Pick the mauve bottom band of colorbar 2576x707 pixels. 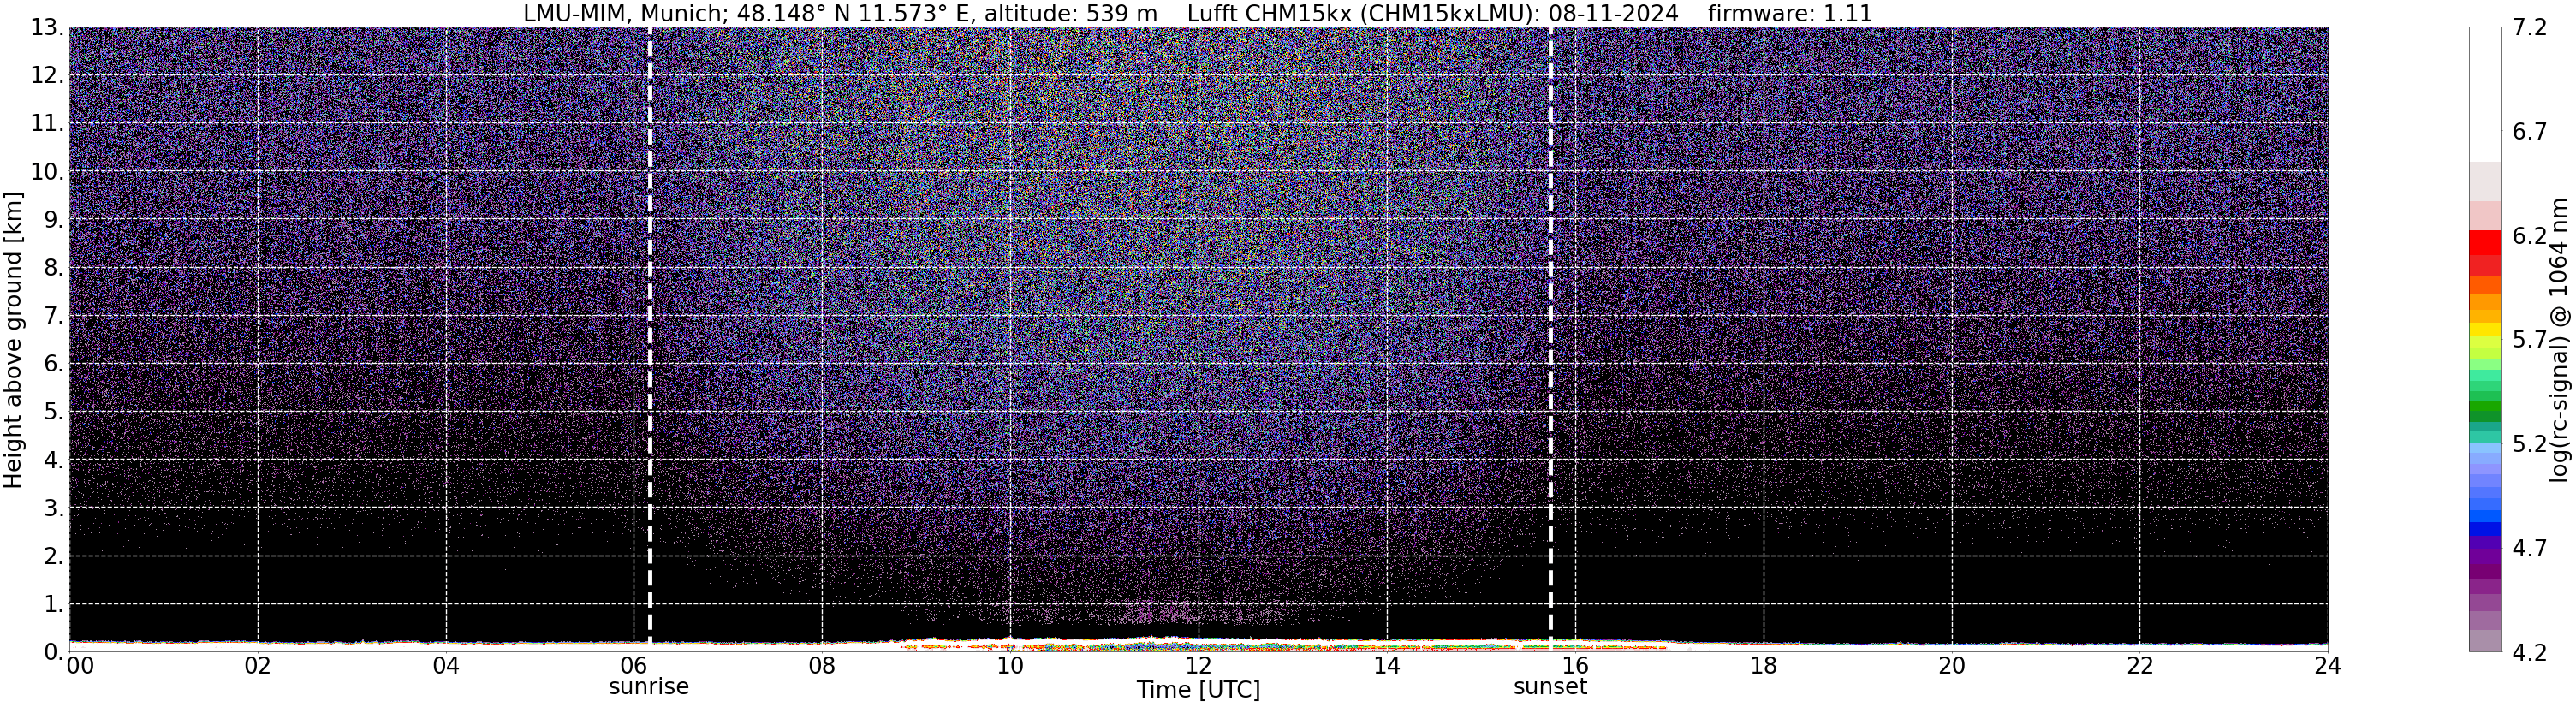pyautogui.click(x=2485, y=640)
